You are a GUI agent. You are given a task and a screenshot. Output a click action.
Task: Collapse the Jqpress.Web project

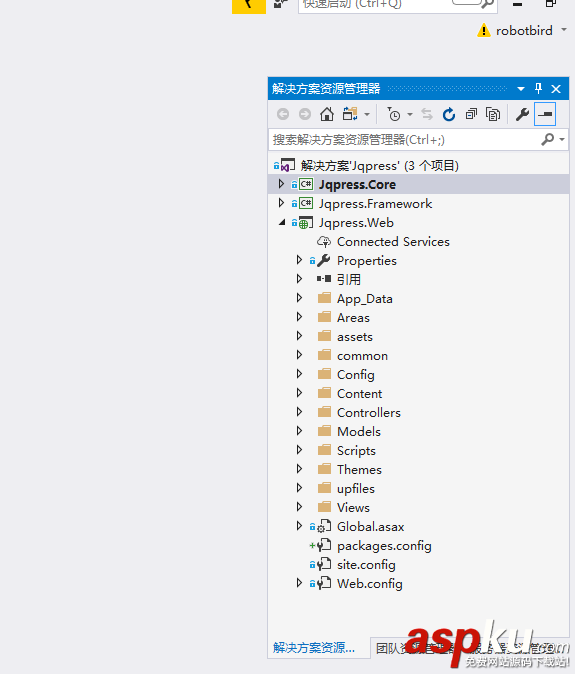pos(282,222)
